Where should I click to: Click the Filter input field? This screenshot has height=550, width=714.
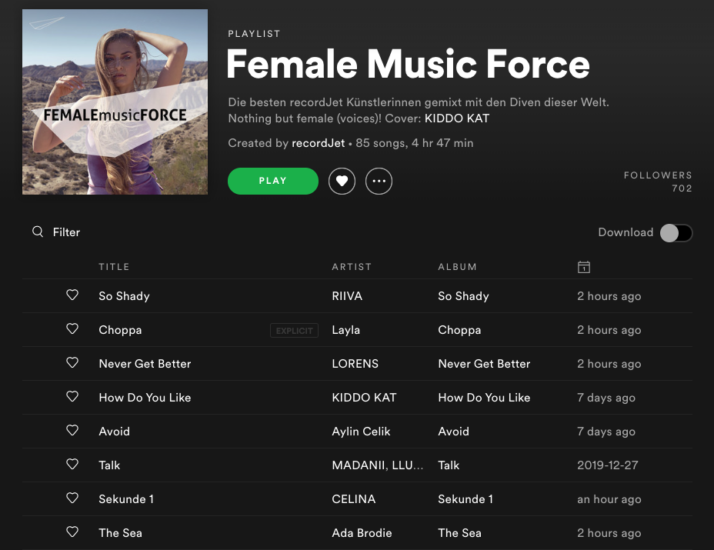(66, 232)
